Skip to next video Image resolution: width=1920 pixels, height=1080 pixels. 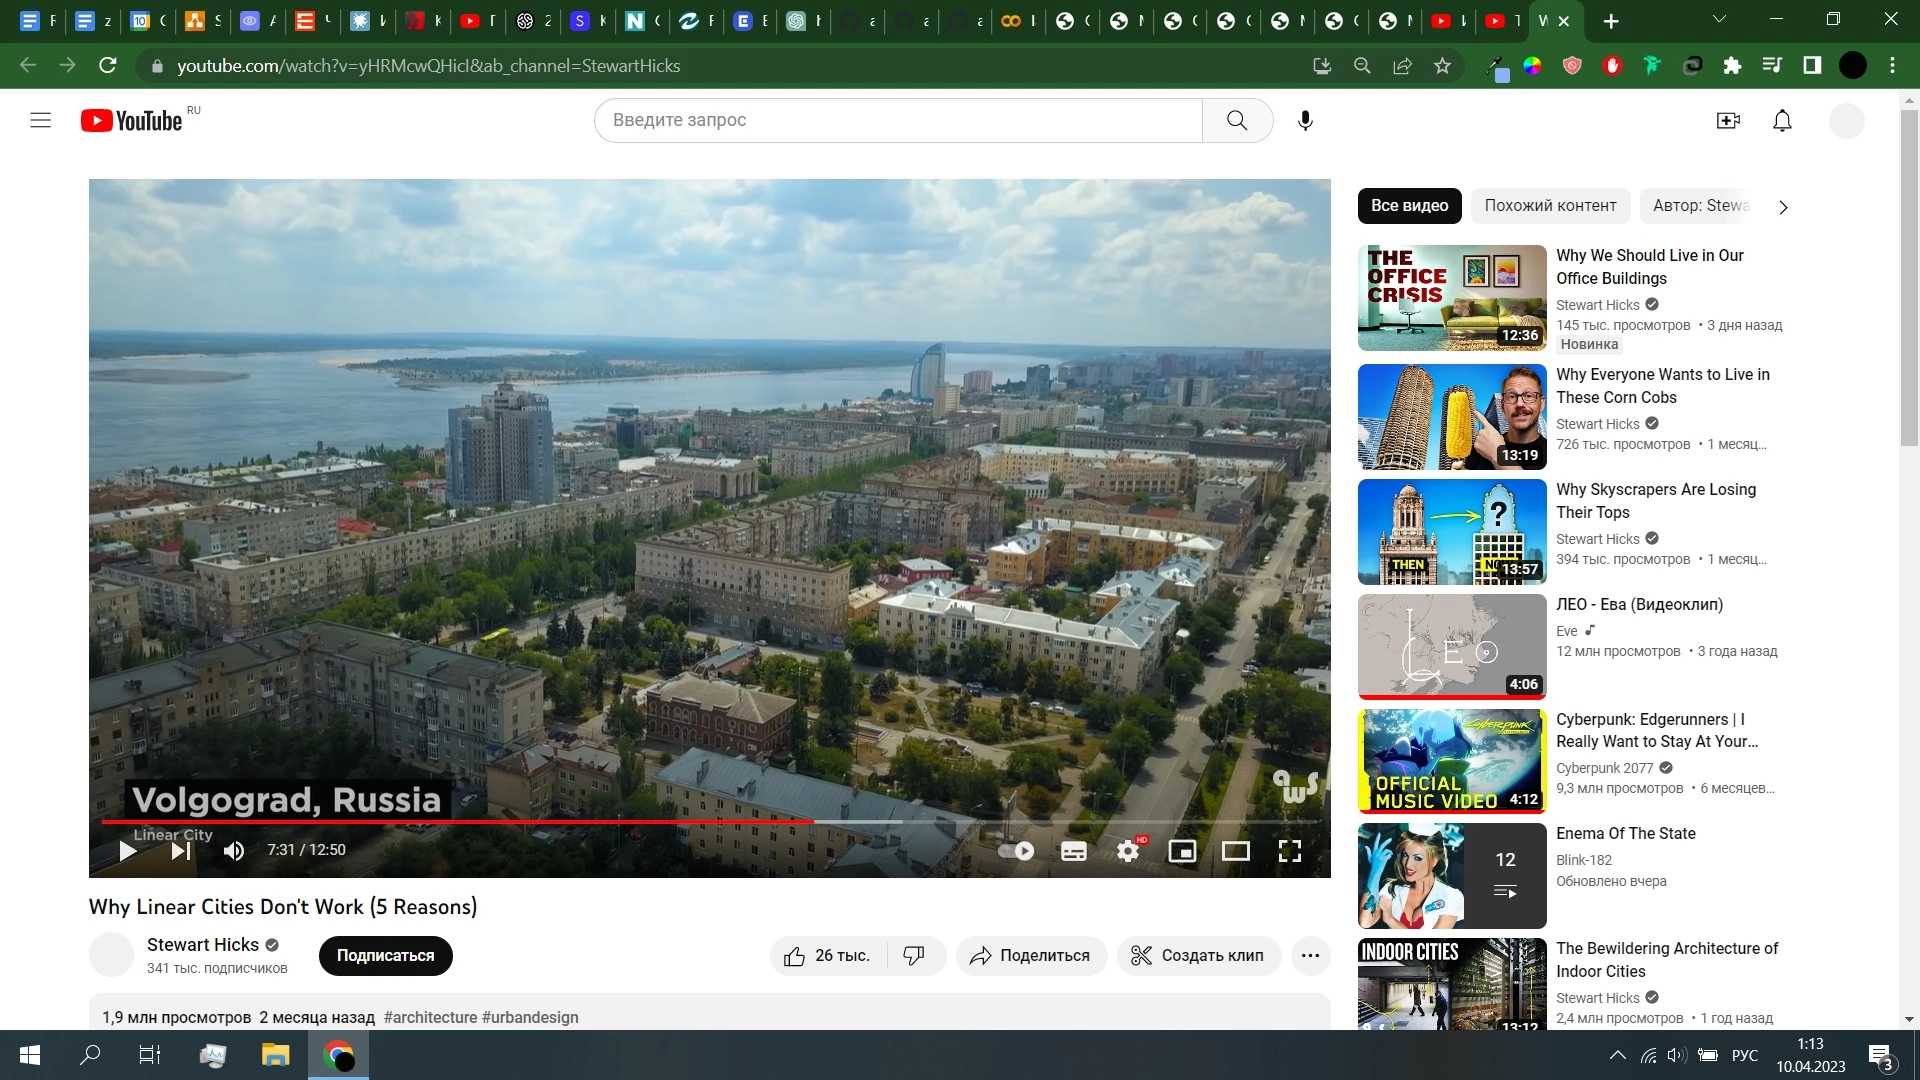(181, 851)
